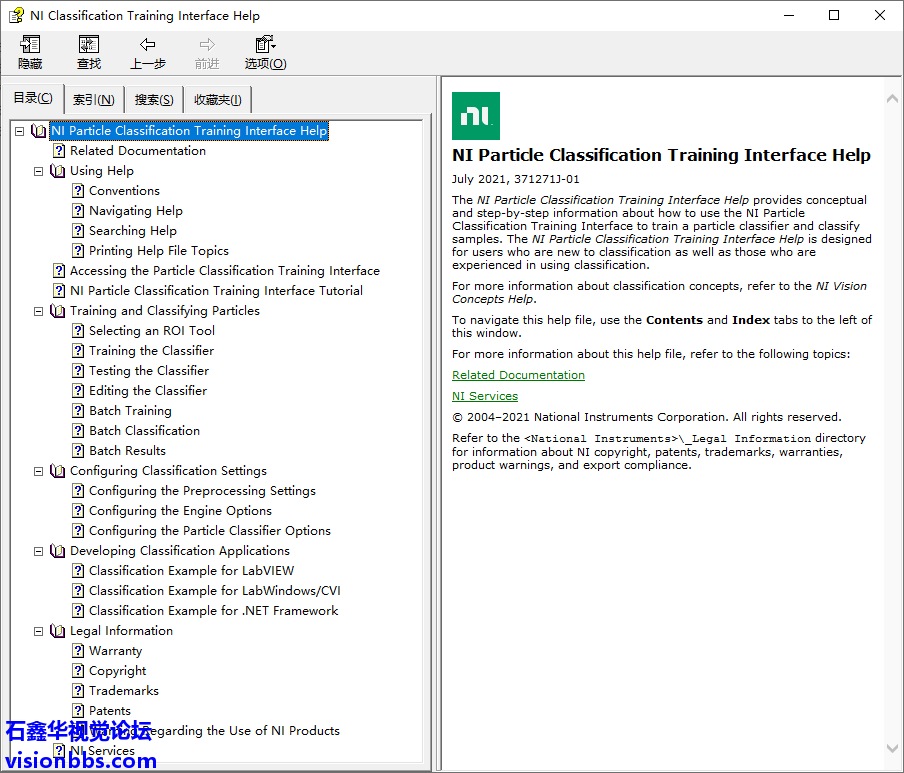Viewport: 904px width, 773px height.
Task: Click book icon of Configuring Classification Settings
Action: 58,472
